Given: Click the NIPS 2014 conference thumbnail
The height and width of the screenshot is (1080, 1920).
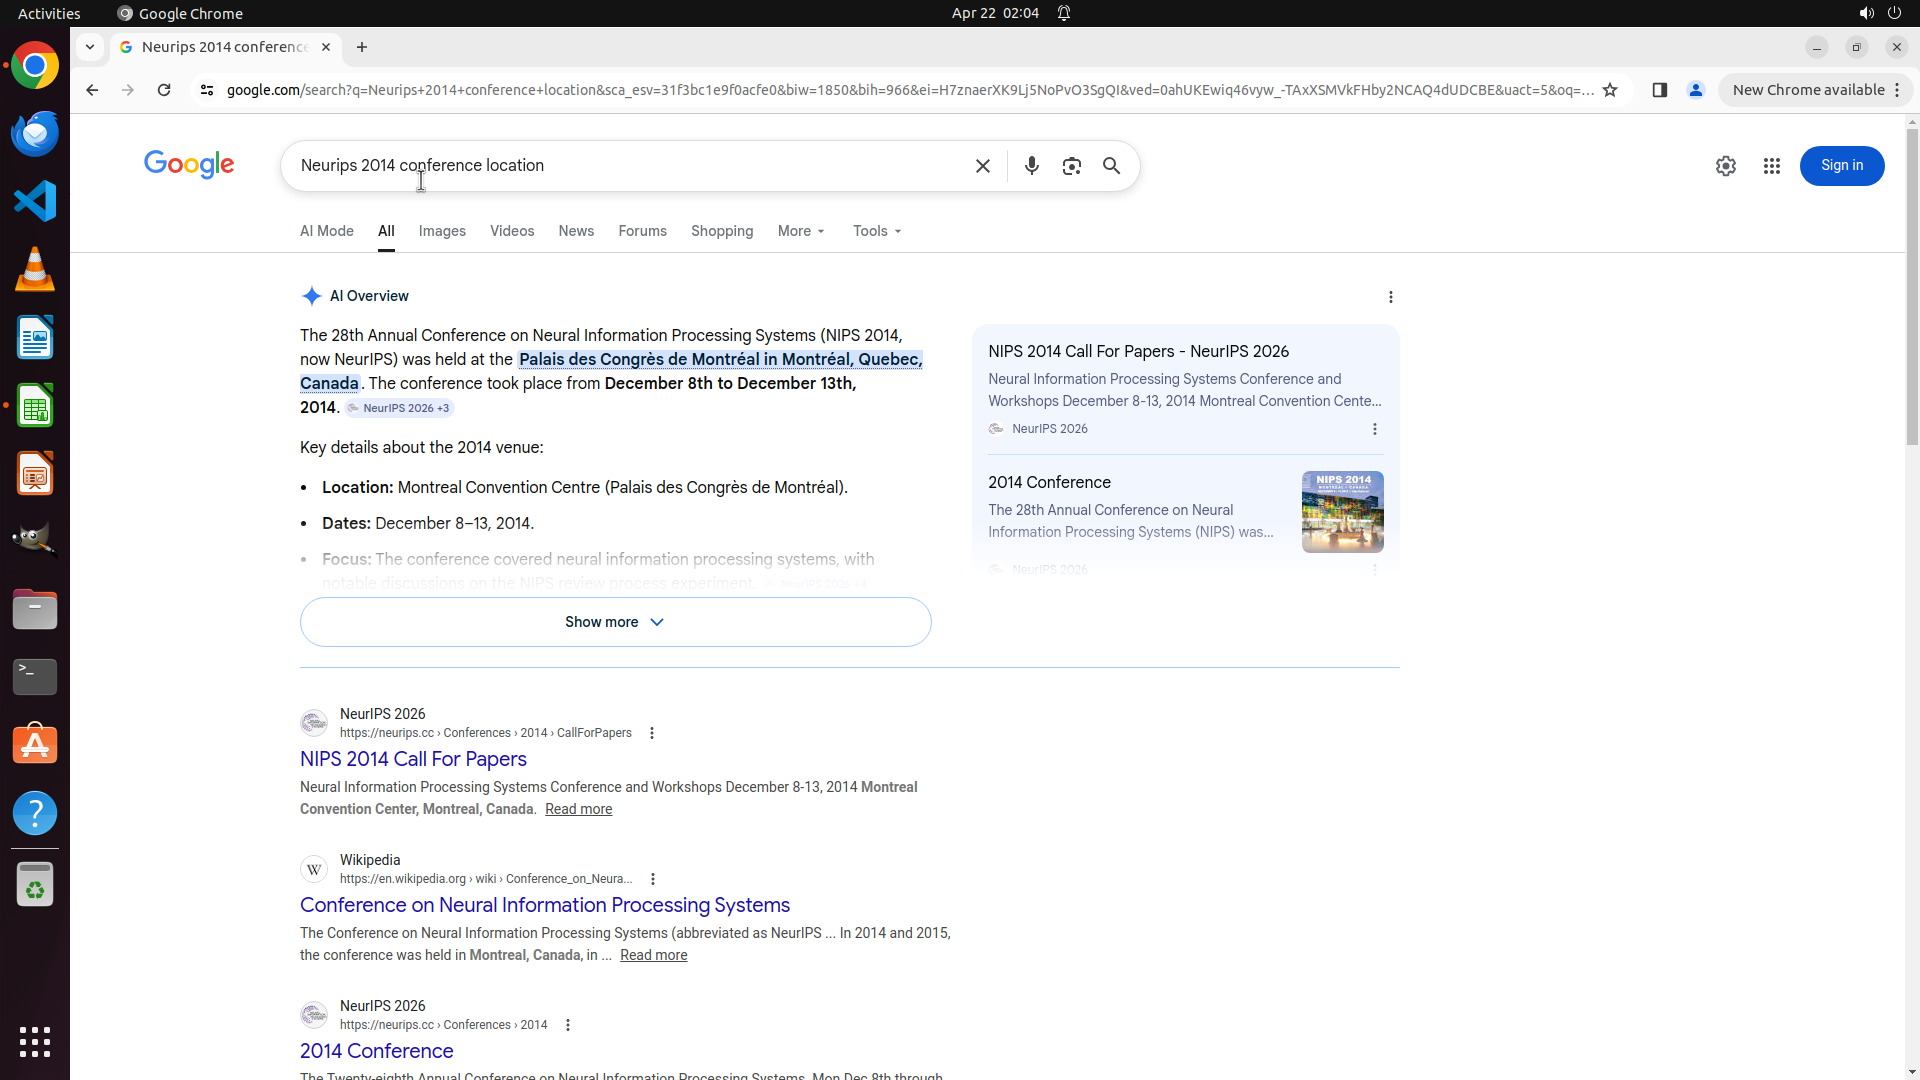Looking at the screenshot, I should 1342,512.
